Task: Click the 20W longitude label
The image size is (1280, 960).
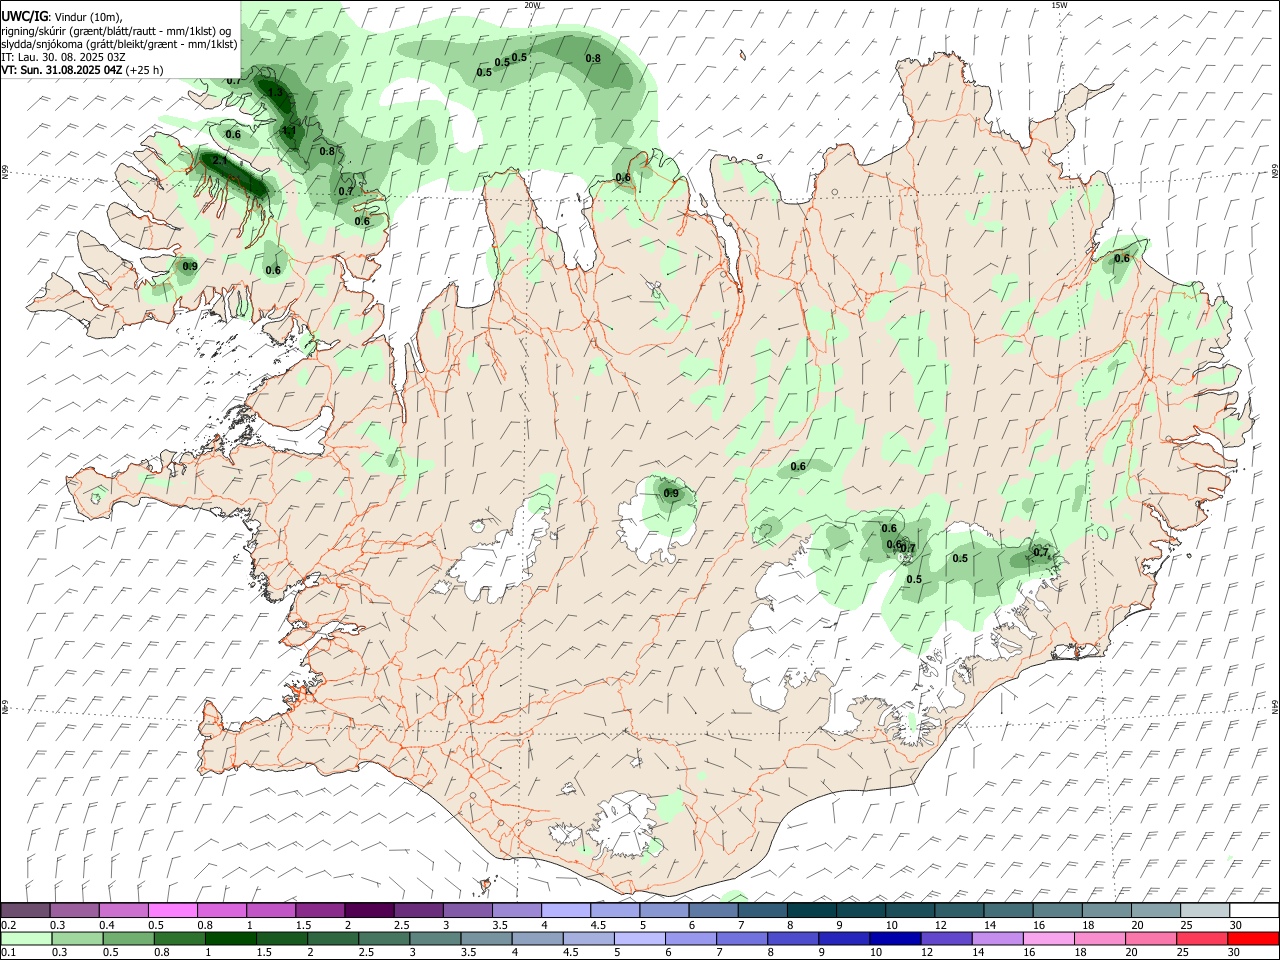Action: coord(532,5)
